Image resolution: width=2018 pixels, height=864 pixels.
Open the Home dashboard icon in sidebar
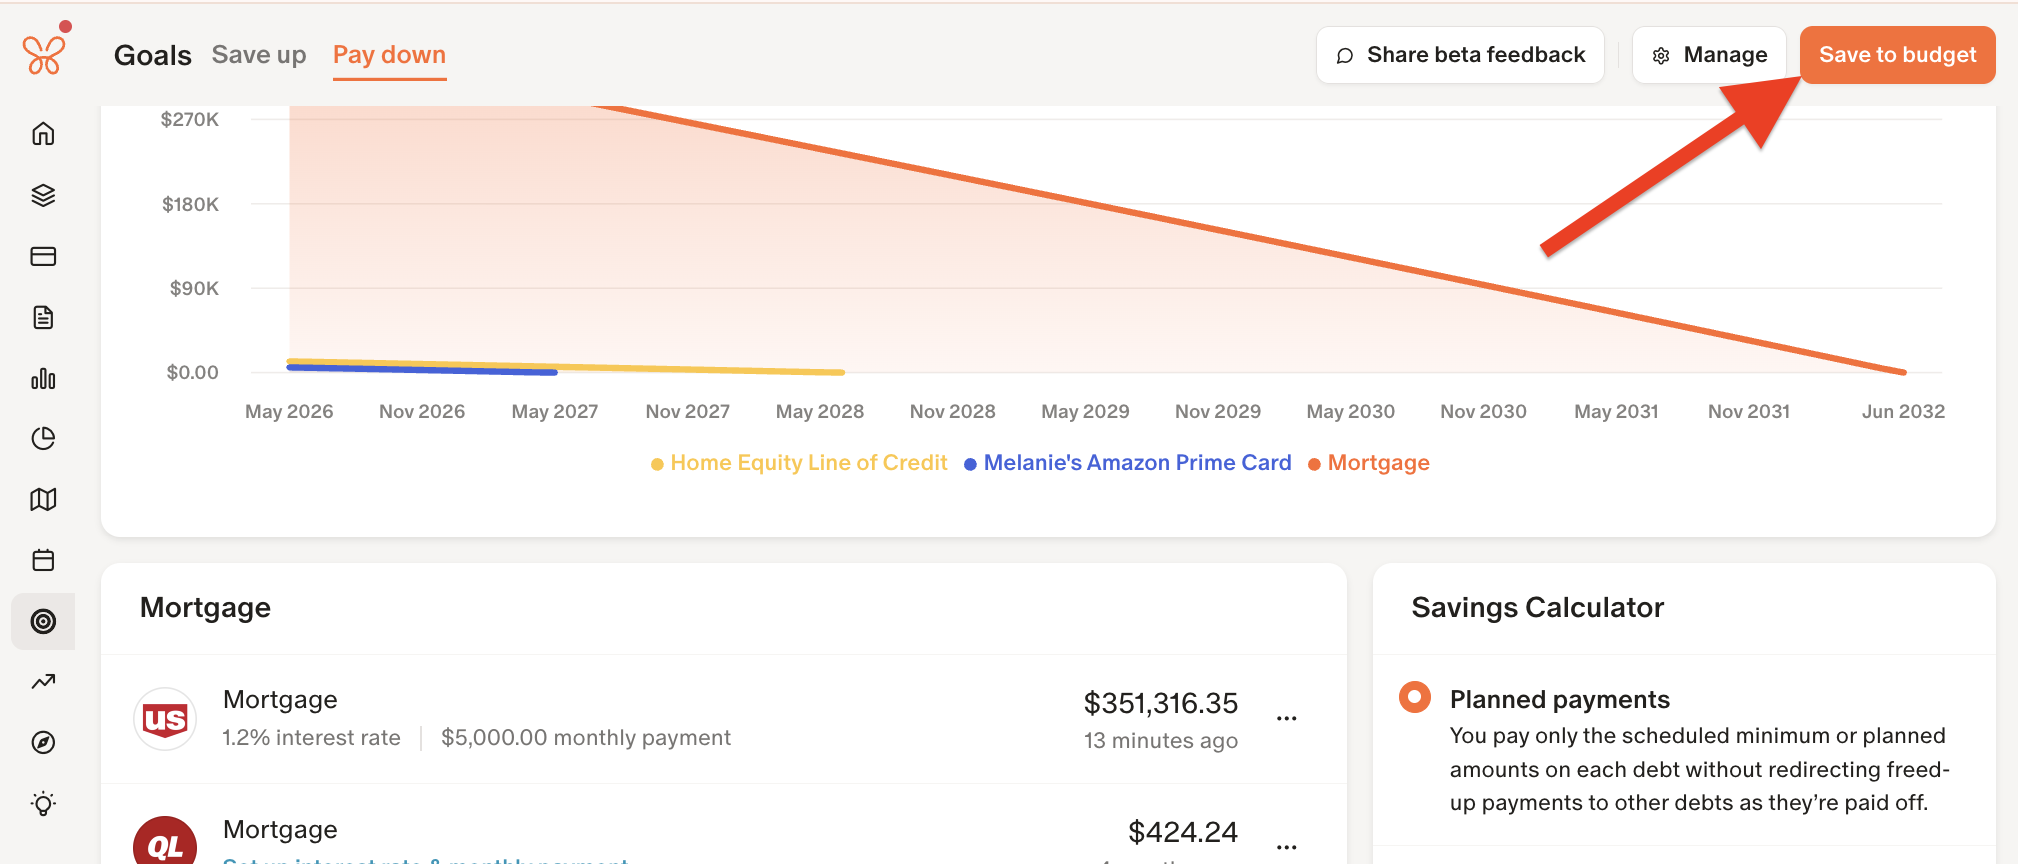pos(43,134)
